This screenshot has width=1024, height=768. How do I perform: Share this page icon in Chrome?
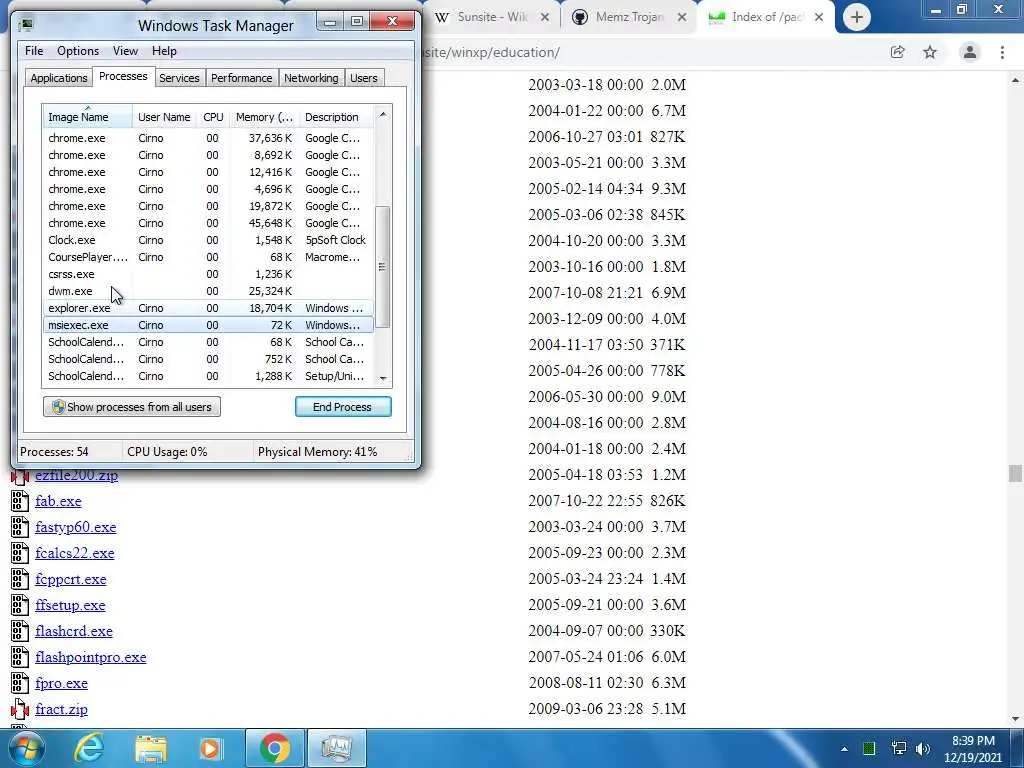897,52
